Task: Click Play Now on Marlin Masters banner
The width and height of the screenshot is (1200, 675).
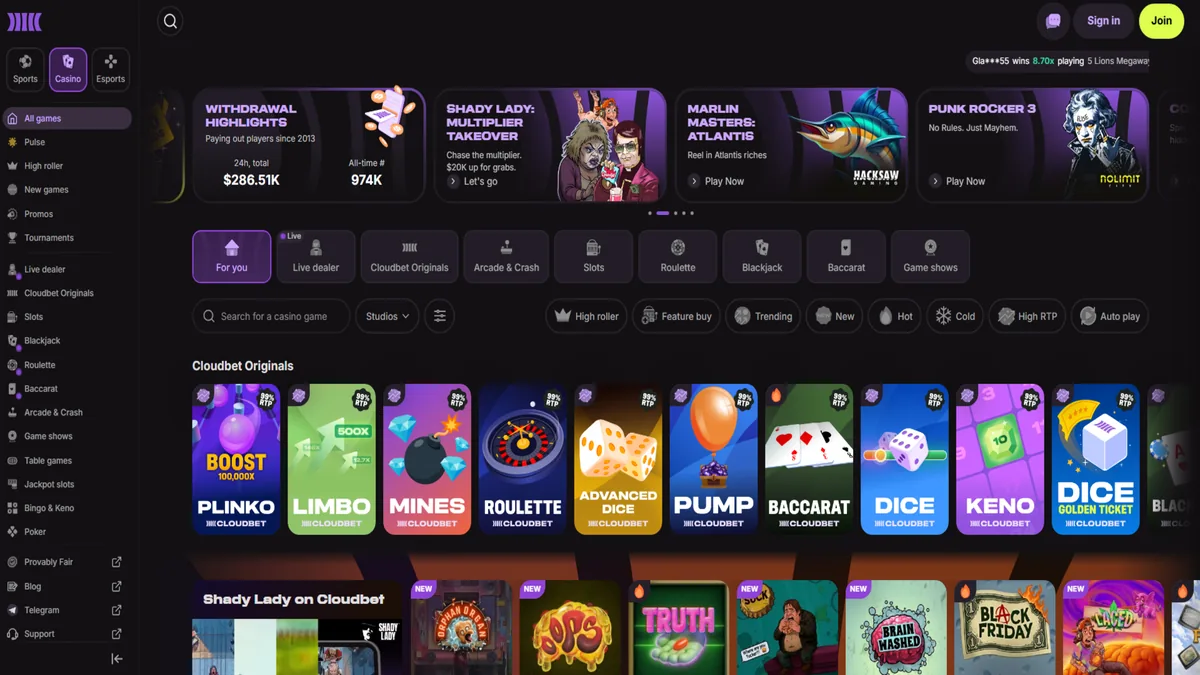Action: coord(716,181)
